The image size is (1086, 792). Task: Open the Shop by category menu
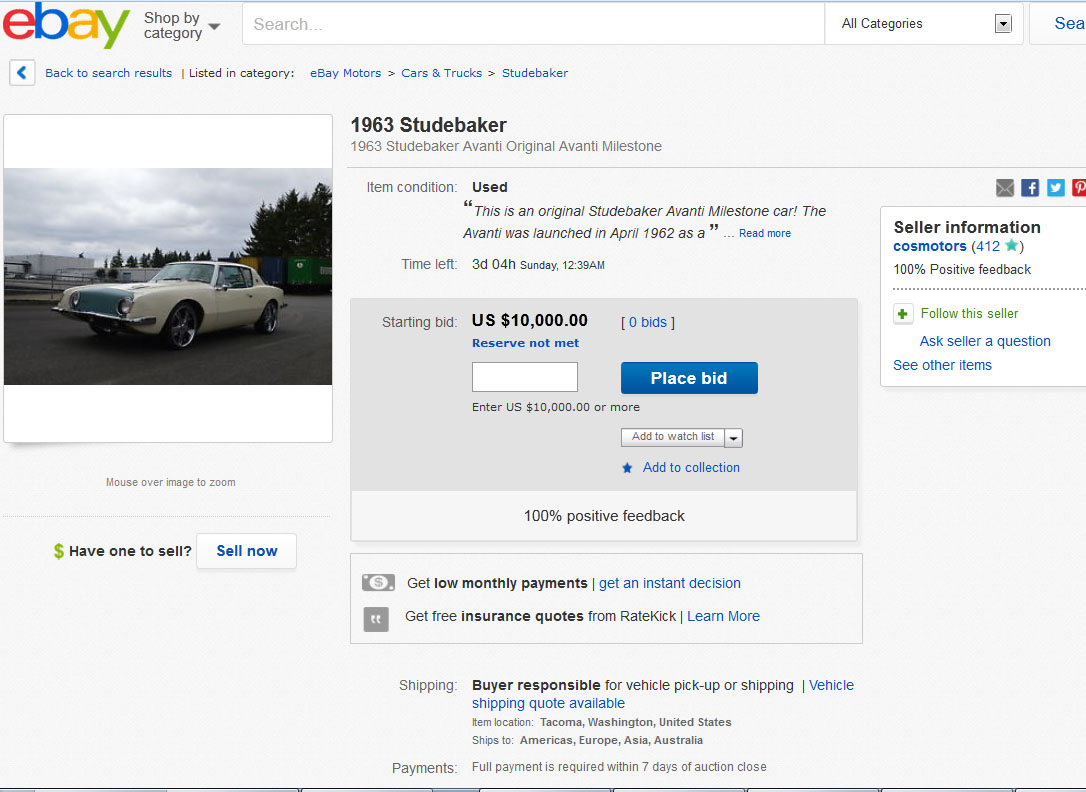click(x=181, y=25)
